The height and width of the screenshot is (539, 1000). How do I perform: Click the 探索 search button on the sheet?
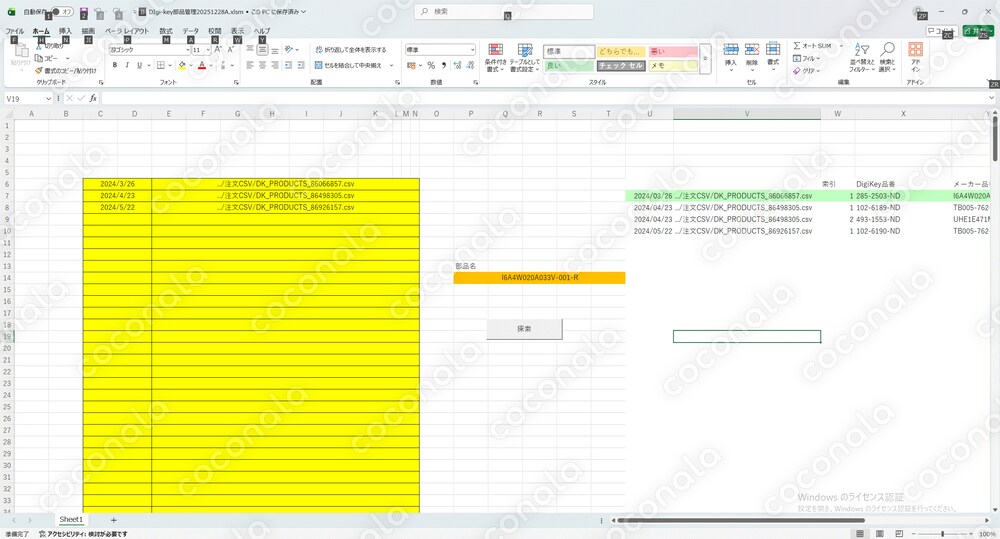tap(524, 329)
